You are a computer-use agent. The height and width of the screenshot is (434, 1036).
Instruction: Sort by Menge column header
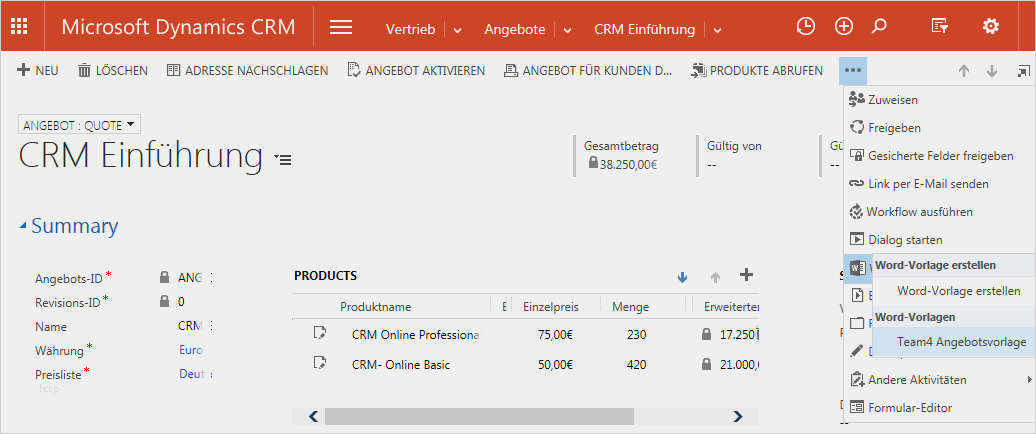pos(630,307)
